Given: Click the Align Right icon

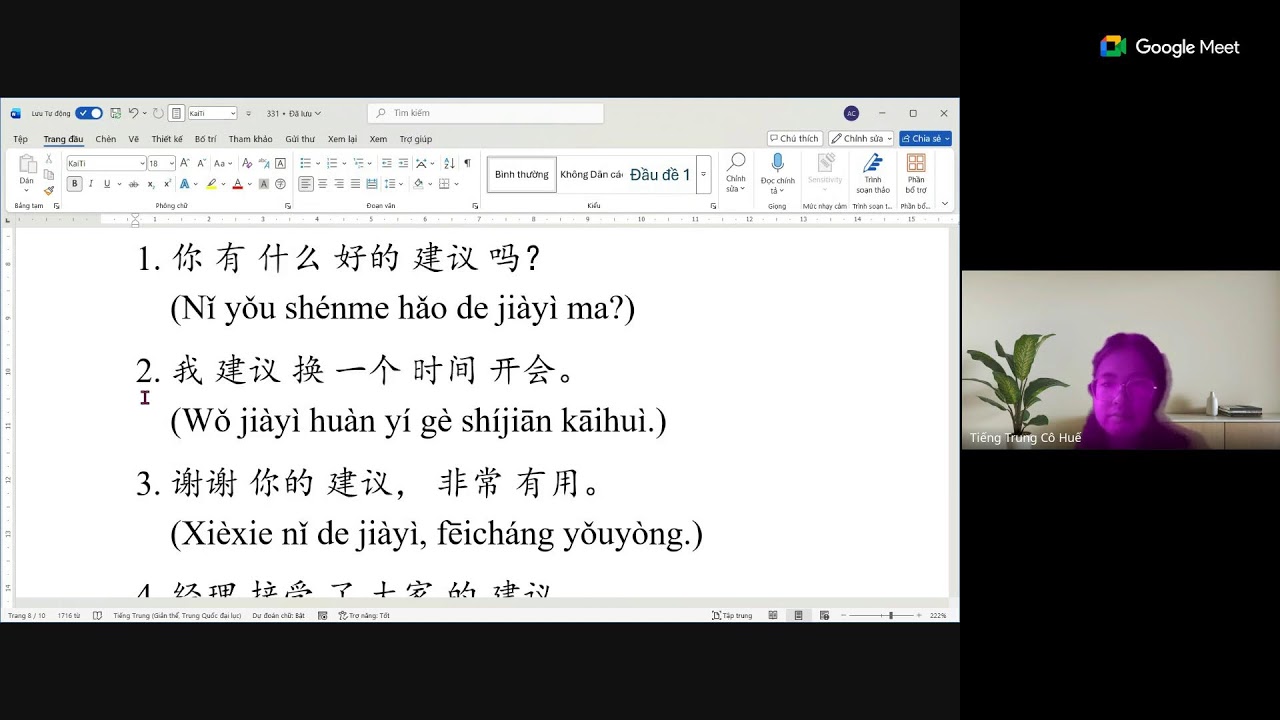Looking at the screenshot, I should tap(339, 184).
